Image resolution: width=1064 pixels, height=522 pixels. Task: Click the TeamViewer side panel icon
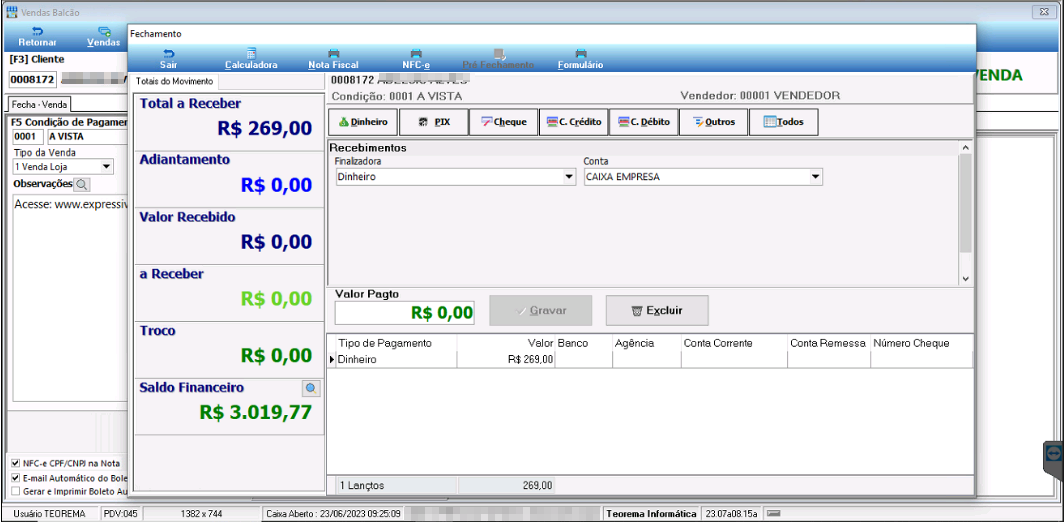click(1054, 451)
